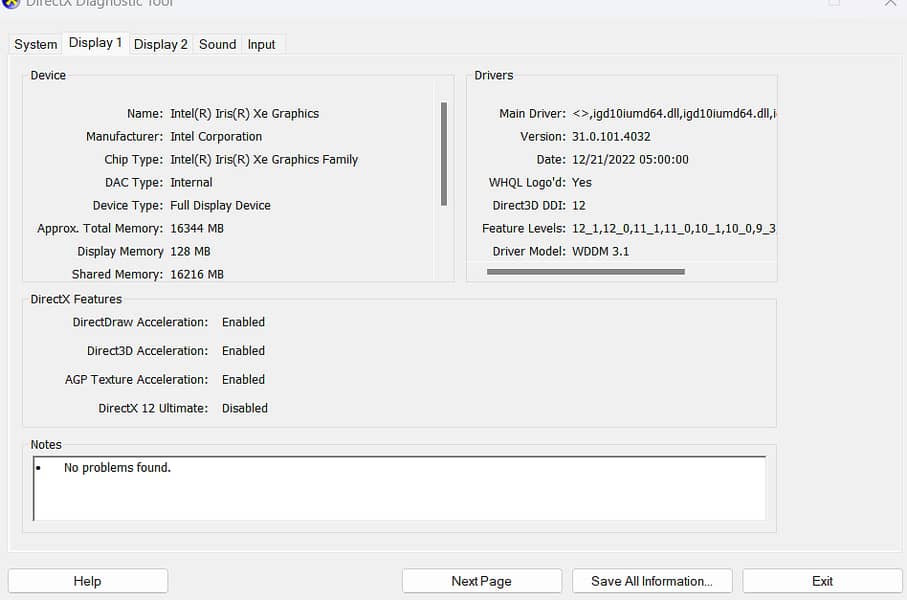The image size is (907, 600).
Task: Click the DirectX icon in the title bar
Action: point(9,3)
